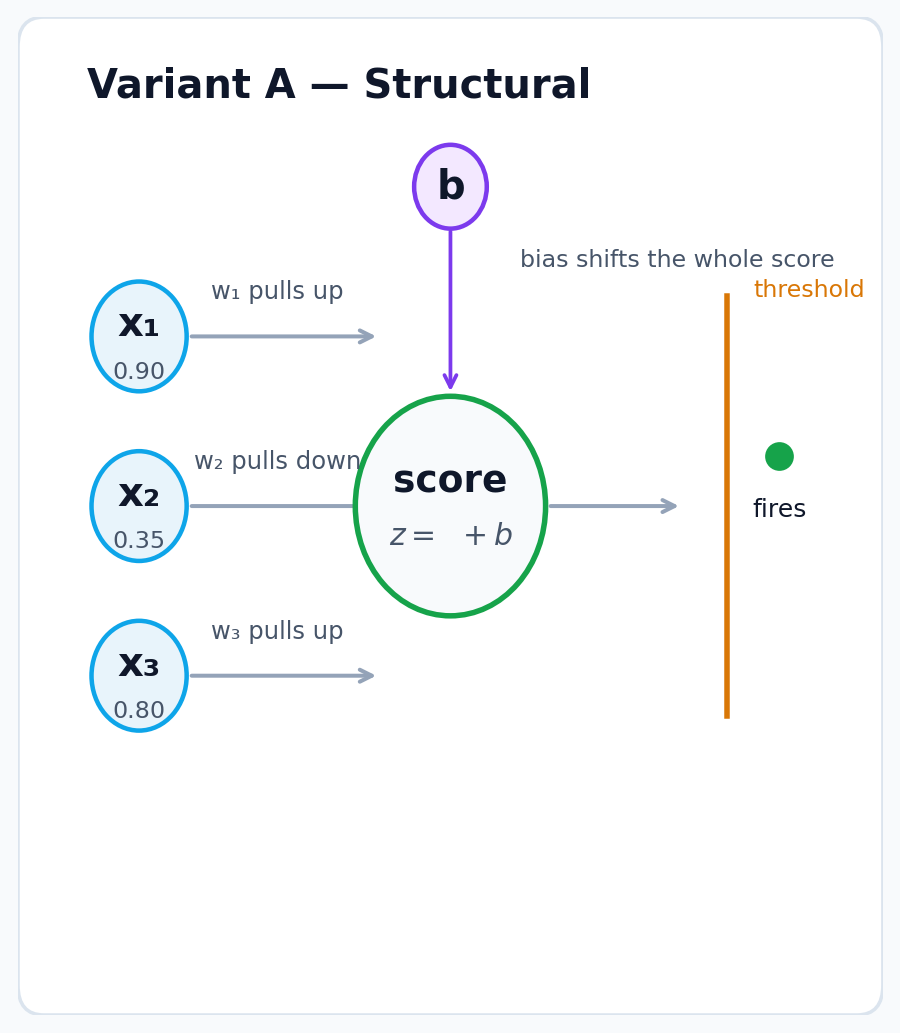Click the output arrow toward threshold

point(612,506)
